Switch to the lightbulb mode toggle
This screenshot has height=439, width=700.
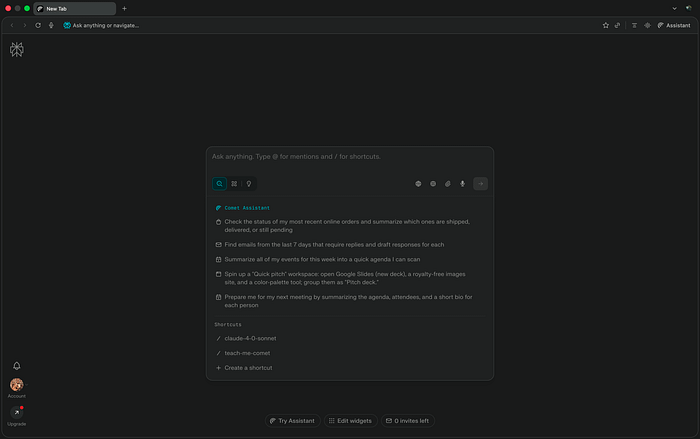point(248,184)
